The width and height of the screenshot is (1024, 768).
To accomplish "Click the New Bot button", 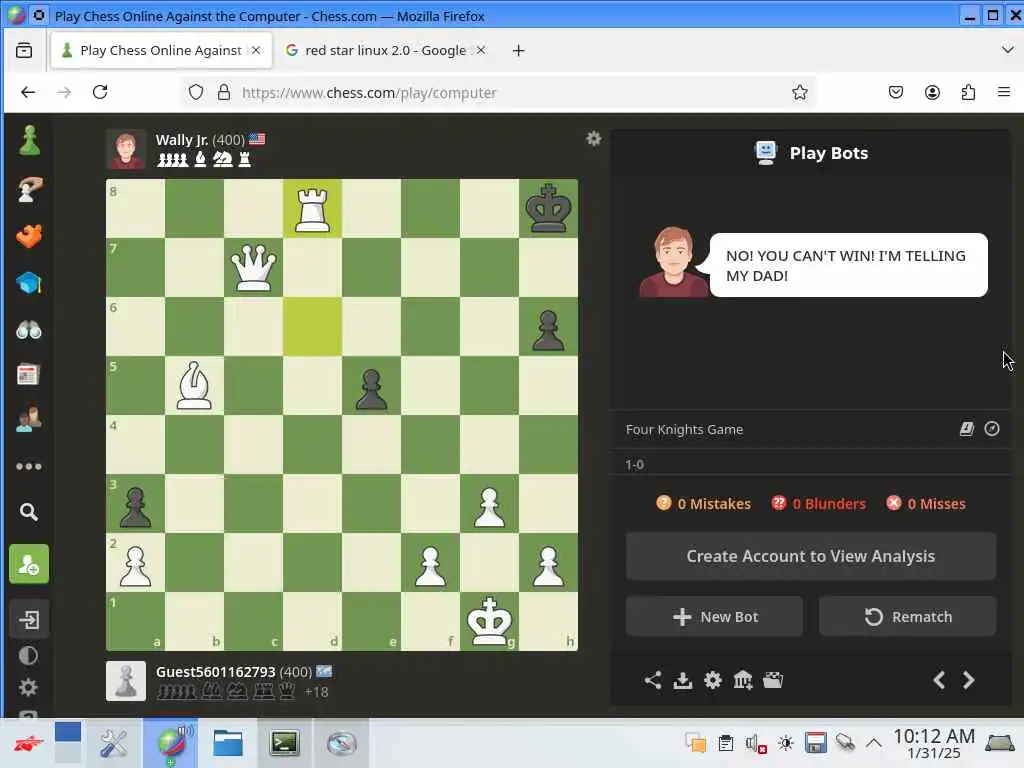I will point(714,616).
